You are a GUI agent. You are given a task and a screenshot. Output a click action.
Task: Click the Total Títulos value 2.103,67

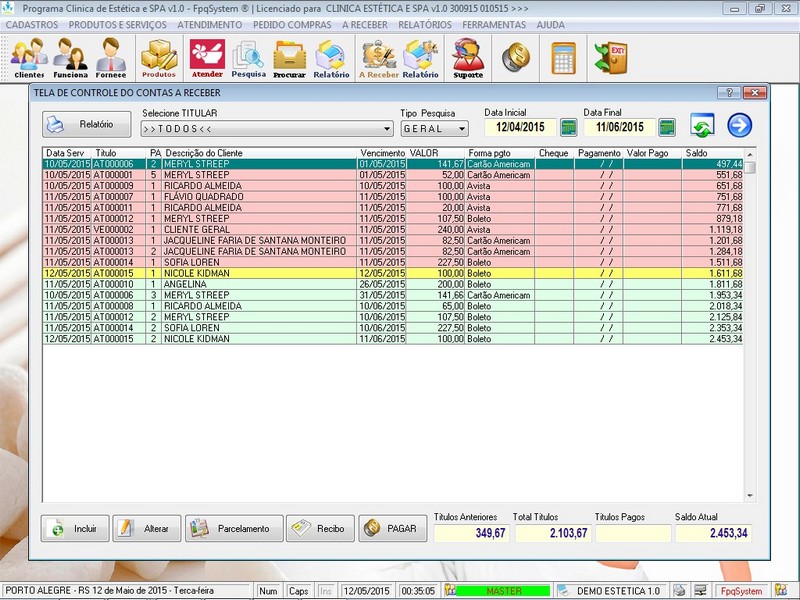tap(553, 533)
